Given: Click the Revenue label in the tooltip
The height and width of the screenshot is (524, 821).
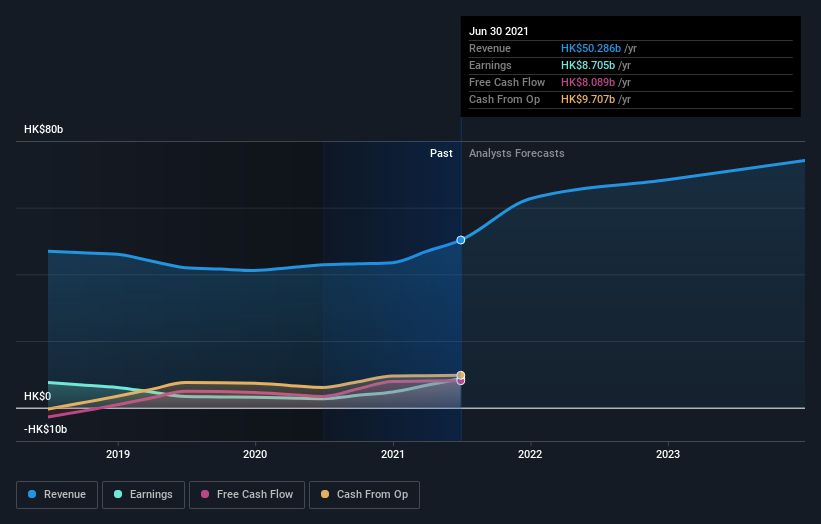Looking at the screenshot, I should click(490, 48).
